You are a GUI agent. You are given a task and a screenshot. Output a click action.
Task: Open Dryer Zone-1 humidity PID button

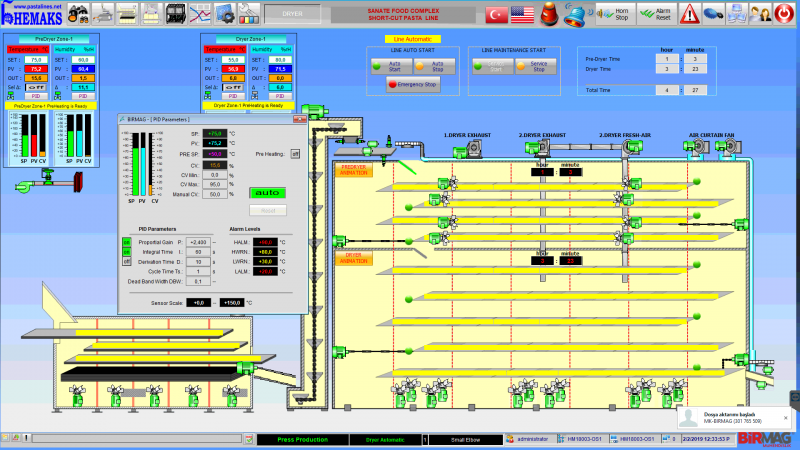[x=280, y=96]
